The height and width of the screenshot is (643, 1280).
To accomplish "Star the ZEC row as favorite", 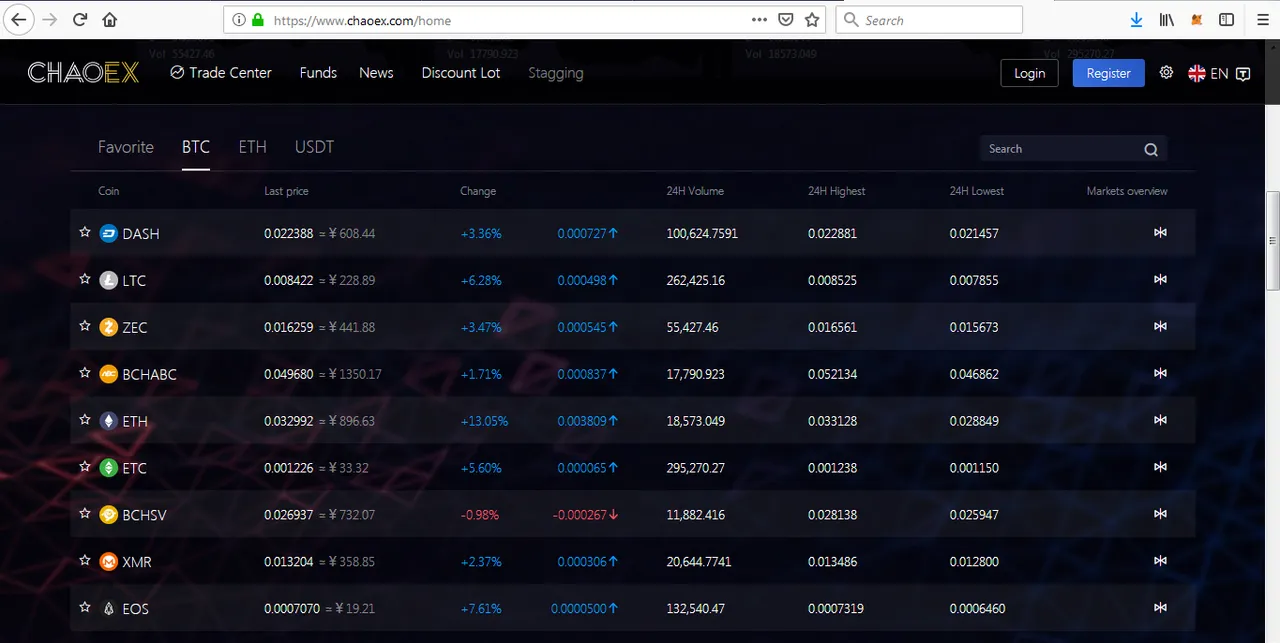I will pos(85,326).
